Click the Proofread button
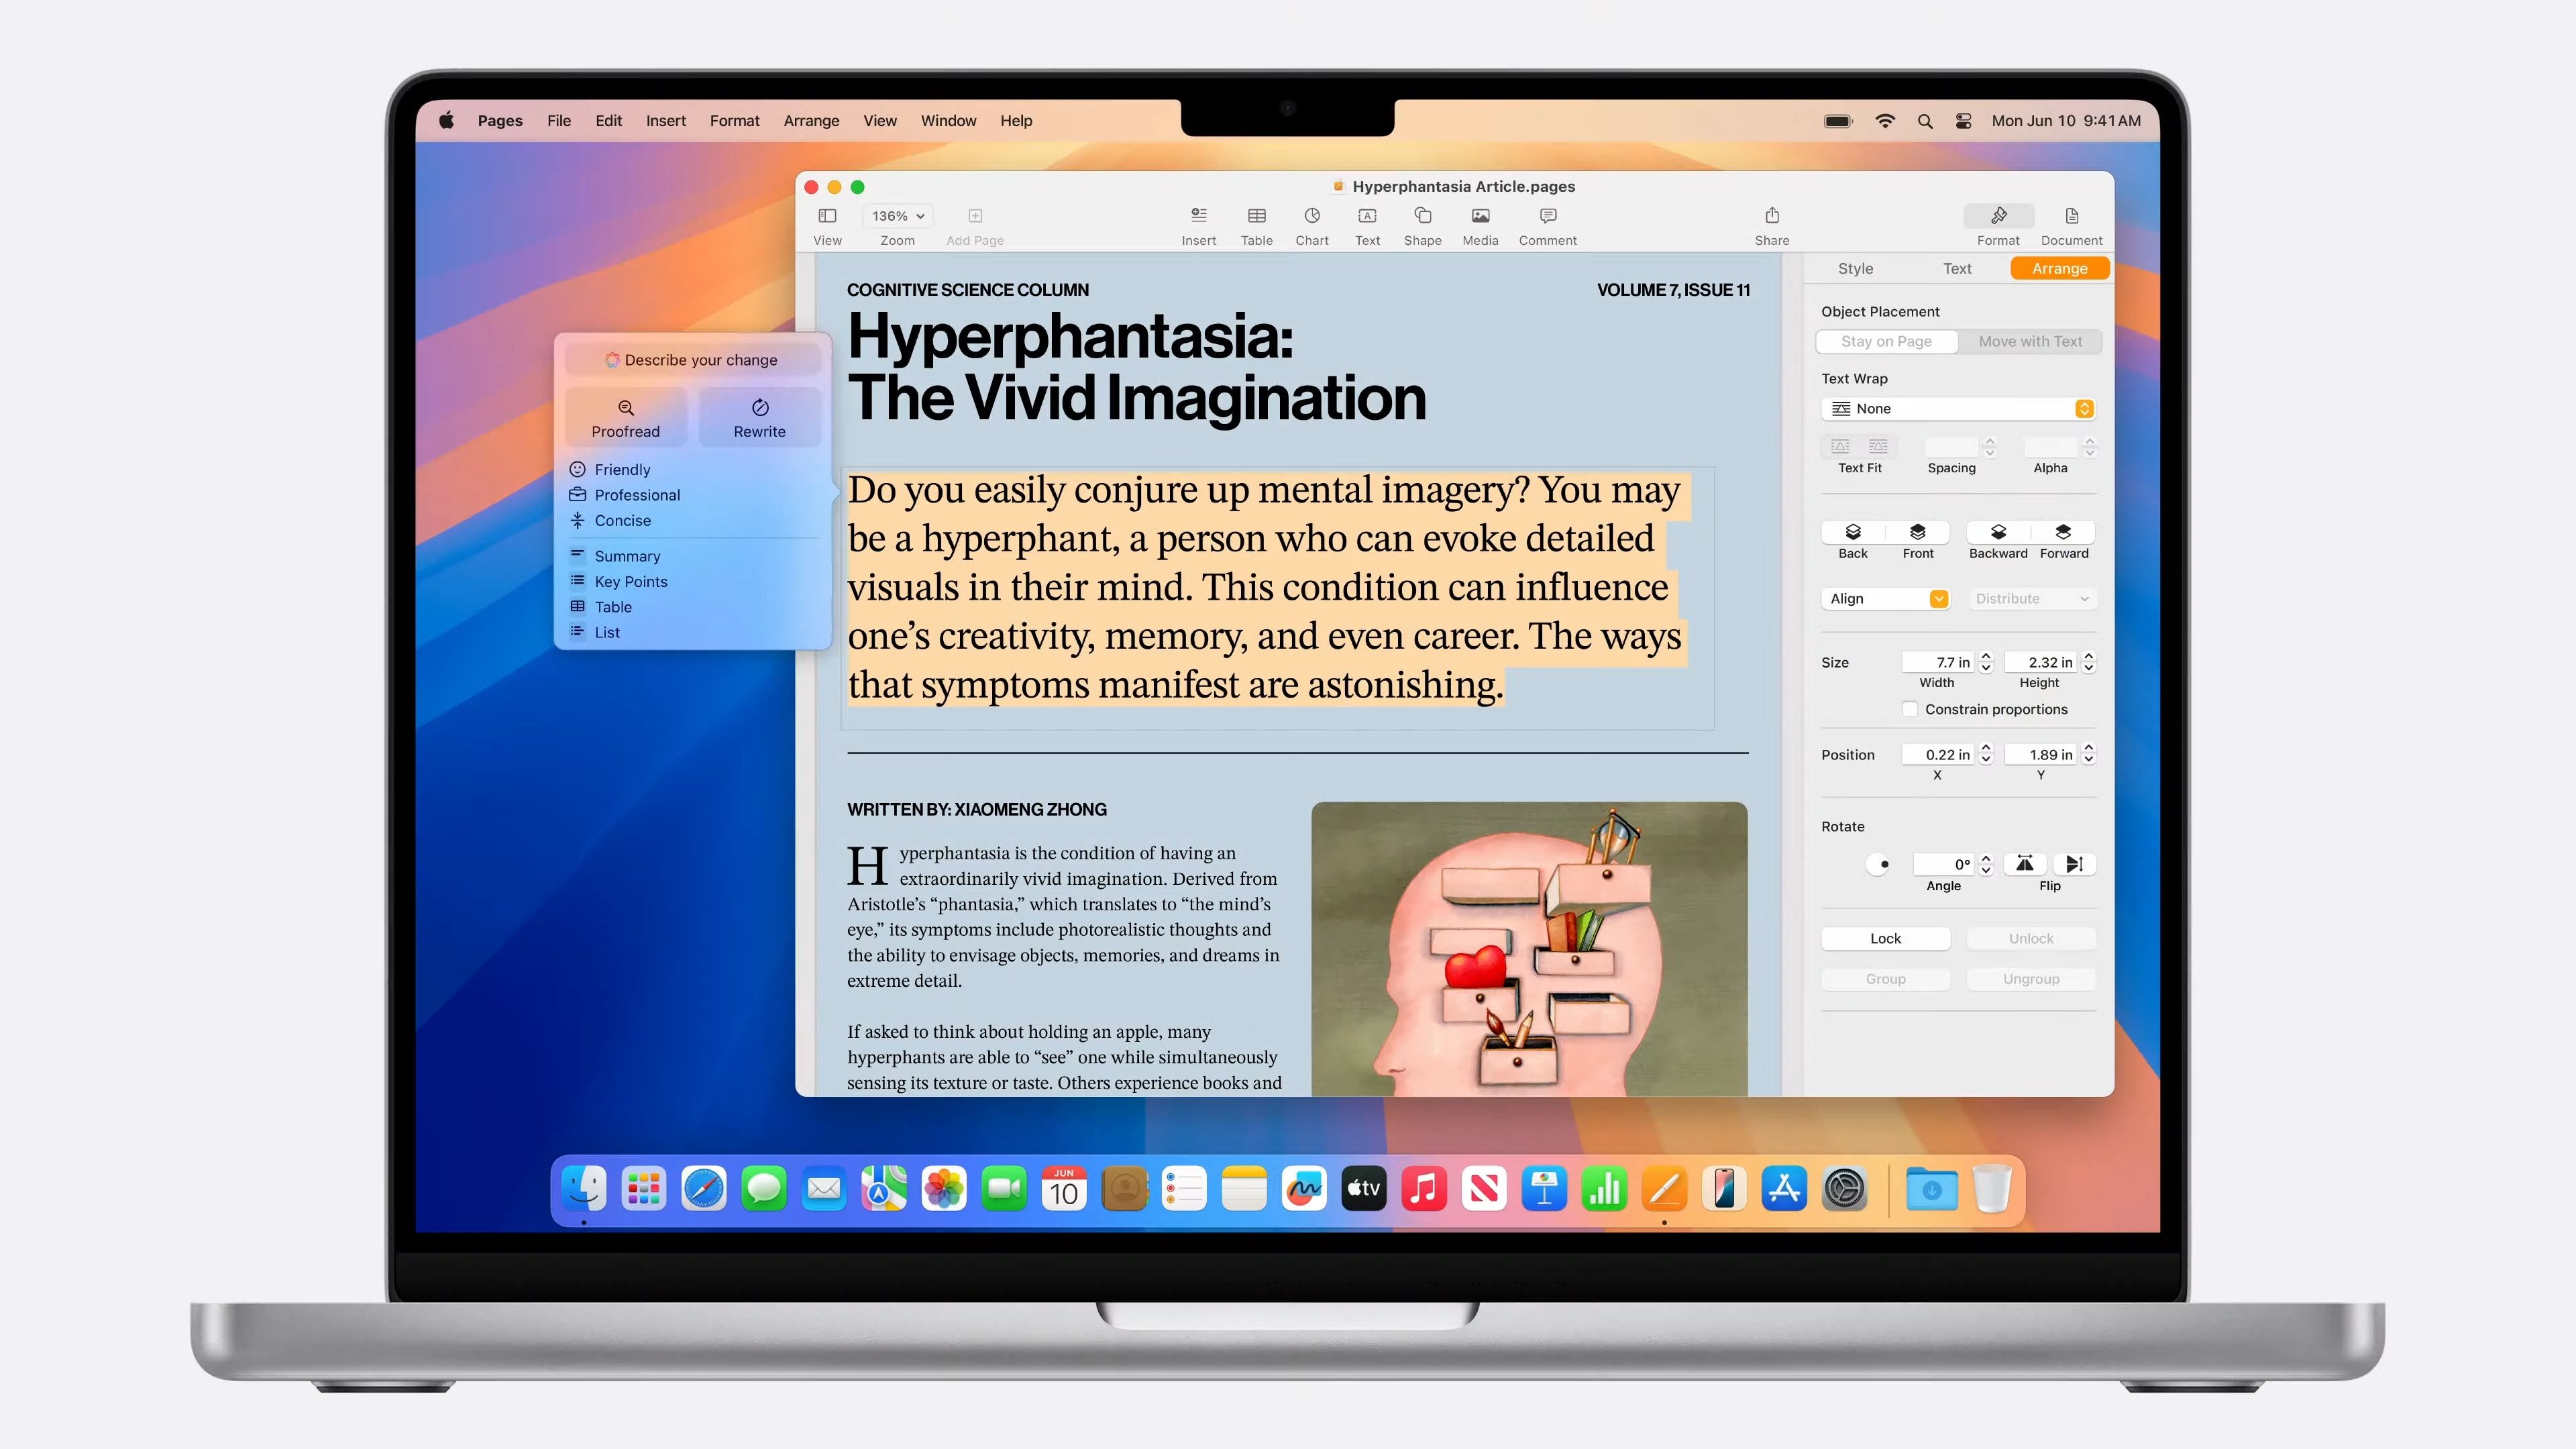 [x=627, y=417]
